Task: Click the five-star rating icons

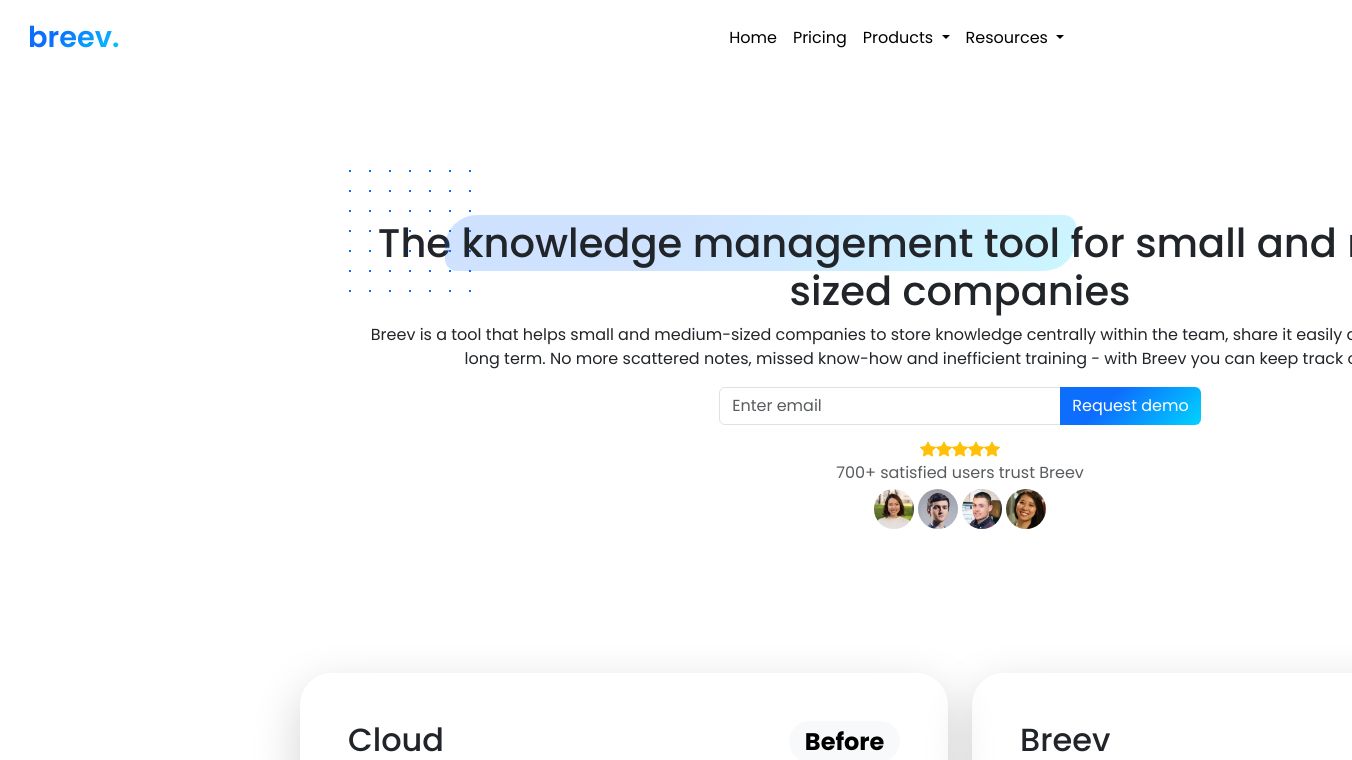Action: [x=960, y=450]
